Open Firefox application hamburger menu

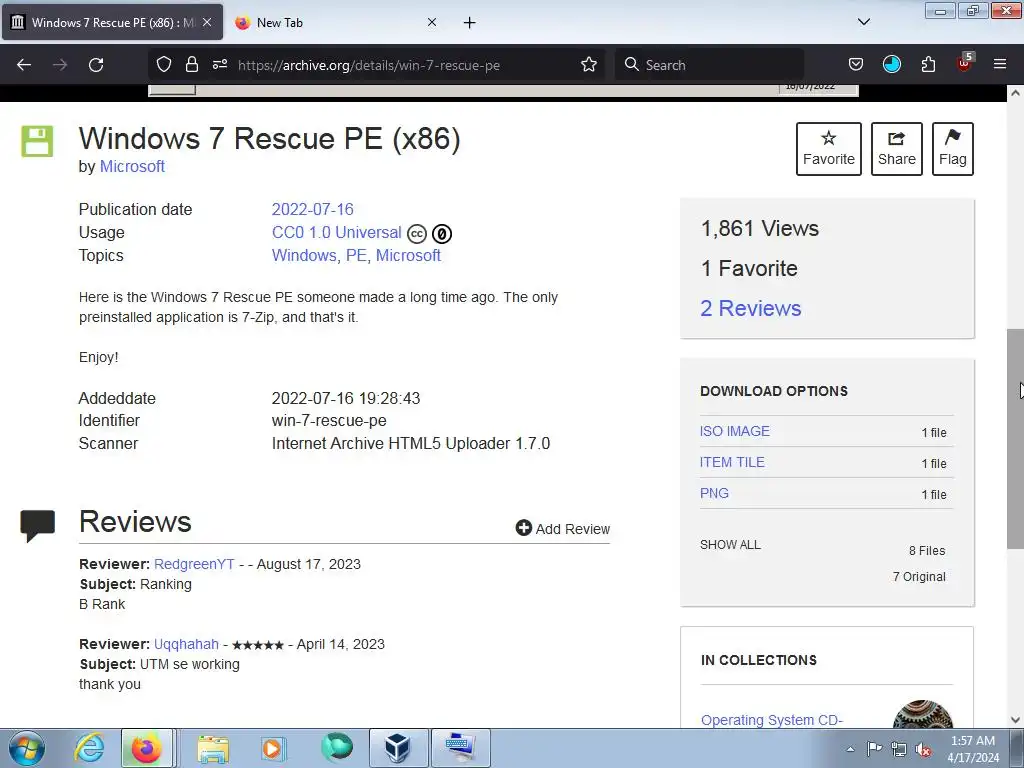(x=999, y=65)
